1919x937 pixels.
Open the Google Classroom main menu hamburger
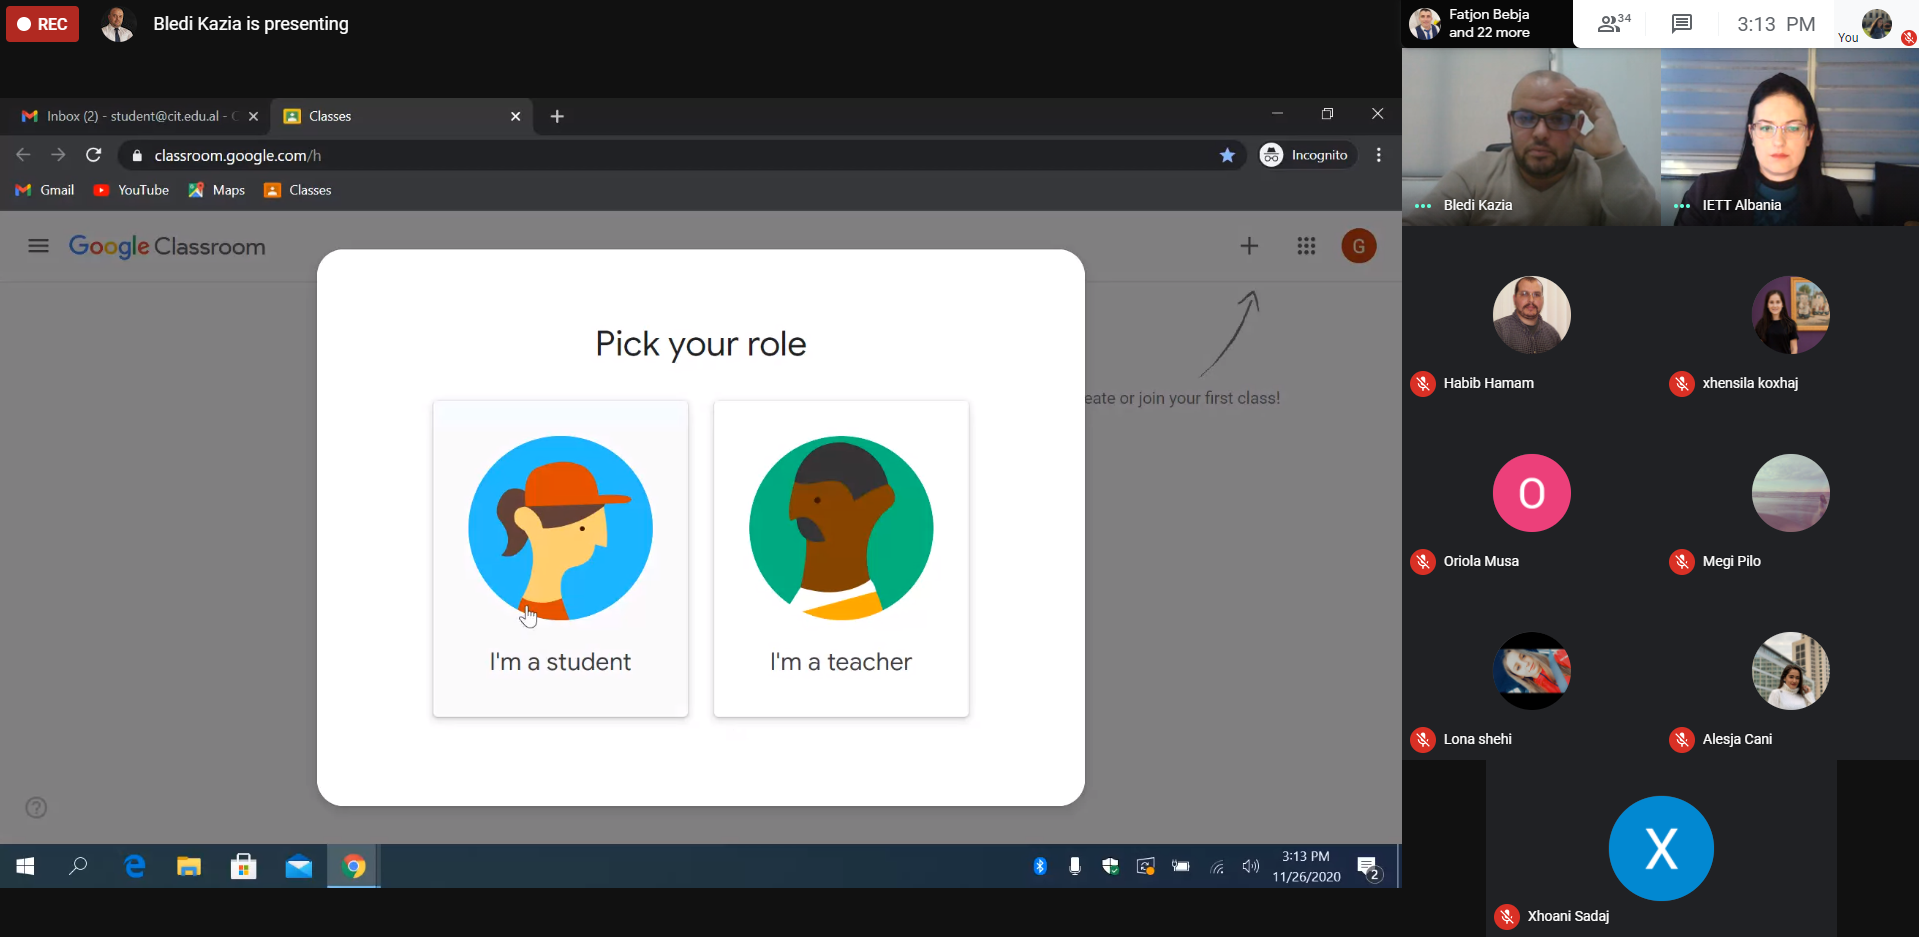[x=38, y=246]
